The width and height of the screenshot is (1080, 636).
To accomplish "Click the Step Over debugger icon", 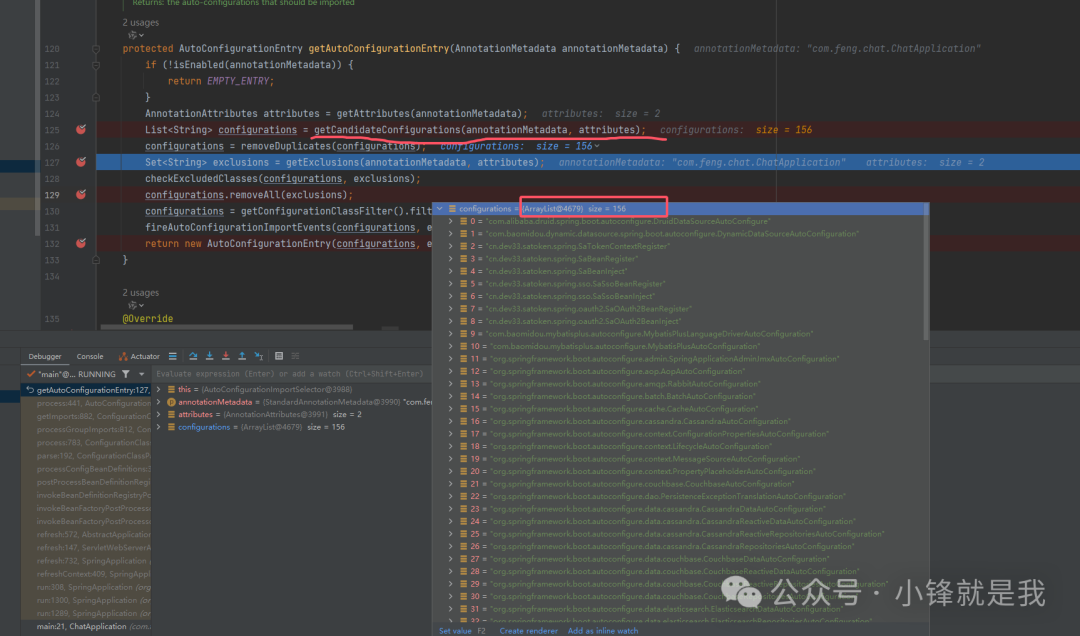I will pos(193,356).
